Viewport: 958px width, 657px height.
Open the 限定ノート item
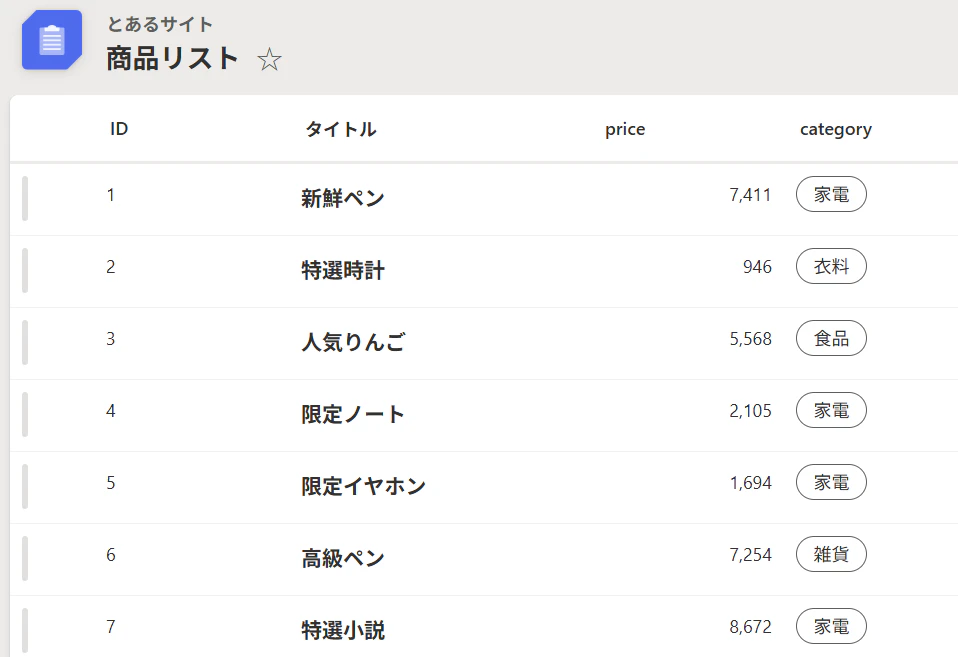[x=353, y=414]
